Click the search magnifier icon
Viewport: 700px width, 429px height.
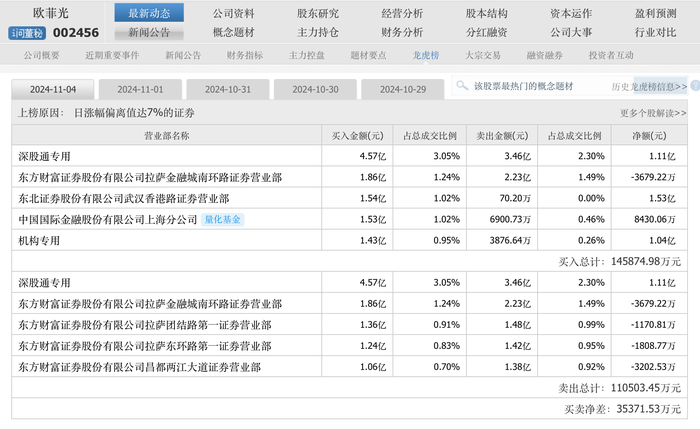tap(462, 85)
